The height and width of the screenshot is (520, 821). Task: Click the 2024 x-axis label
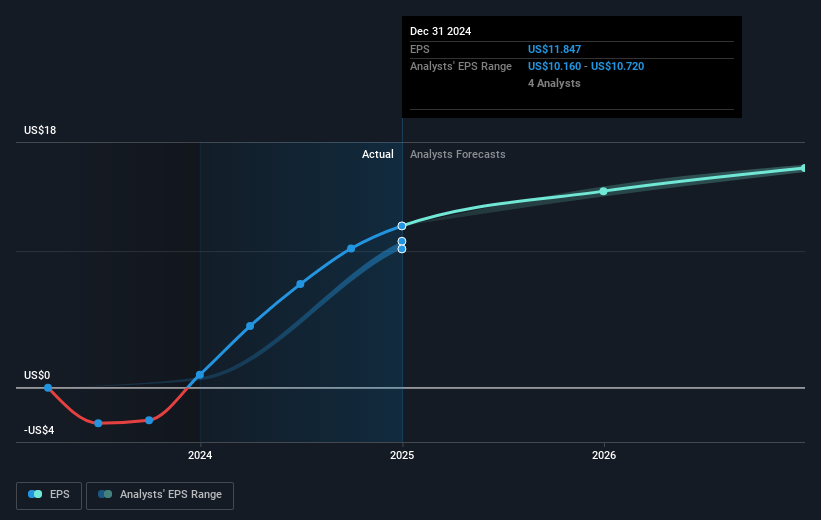coord(200,456)
